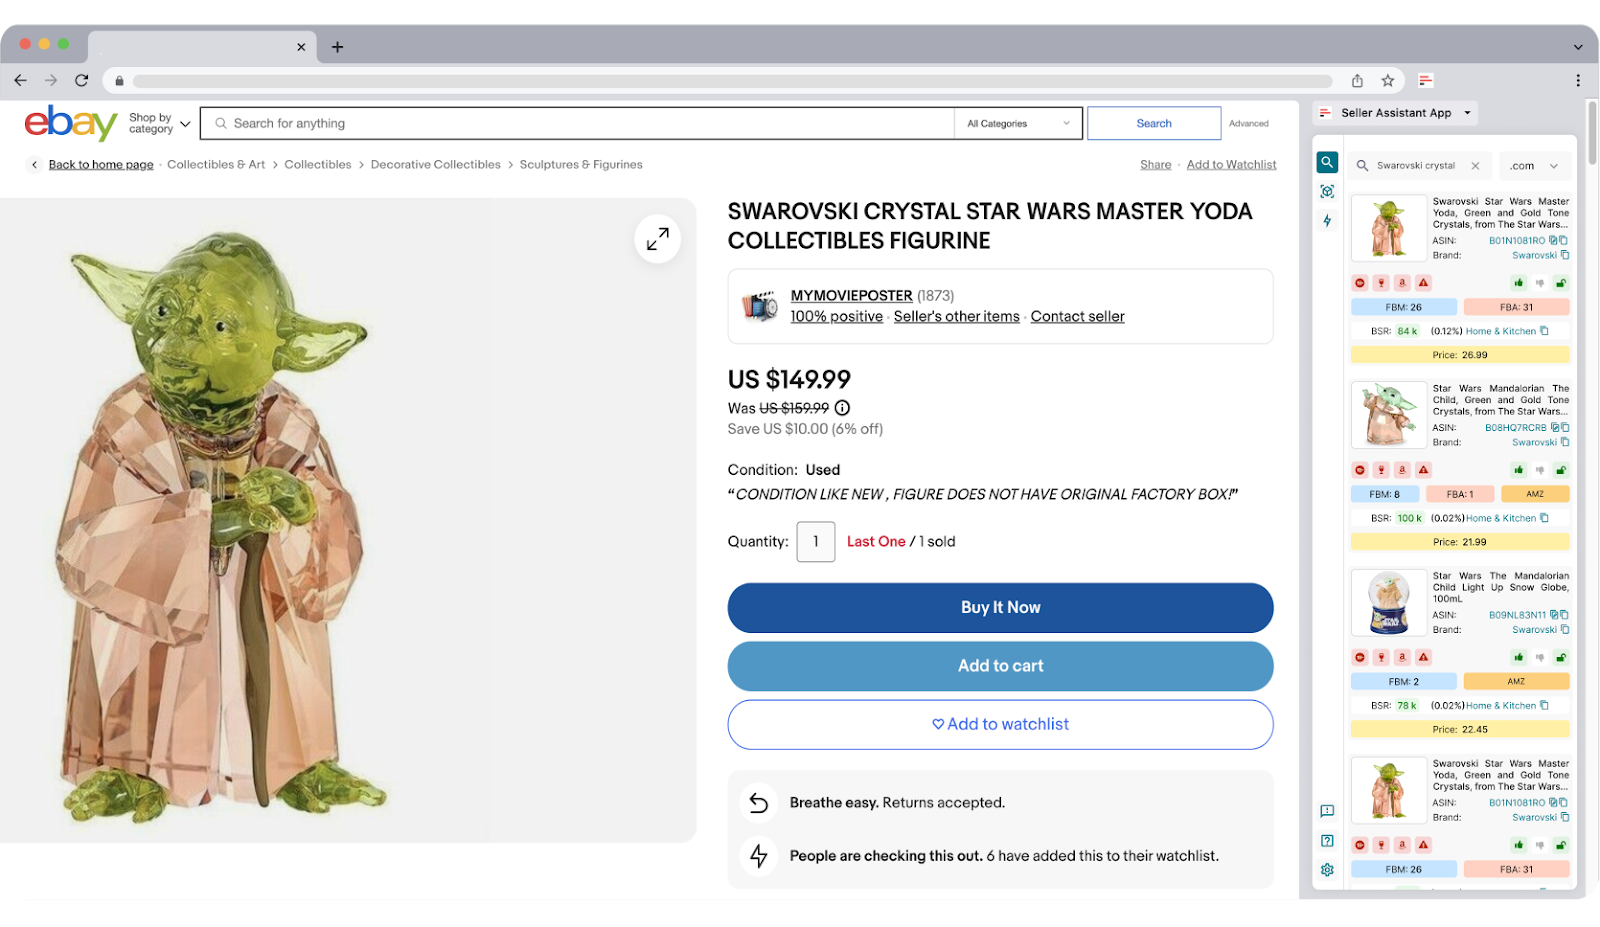Open the lightning quick-actions icon in sidebar
The width and height of the screenshot is (1600, 927).
(1327, 220)
